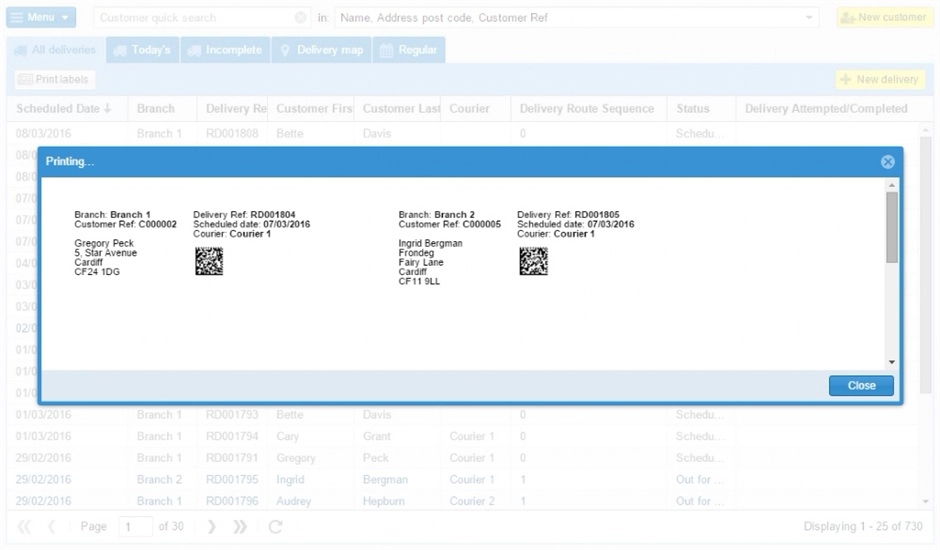Click label name 'Gregory Peck'

pos(104,243)
